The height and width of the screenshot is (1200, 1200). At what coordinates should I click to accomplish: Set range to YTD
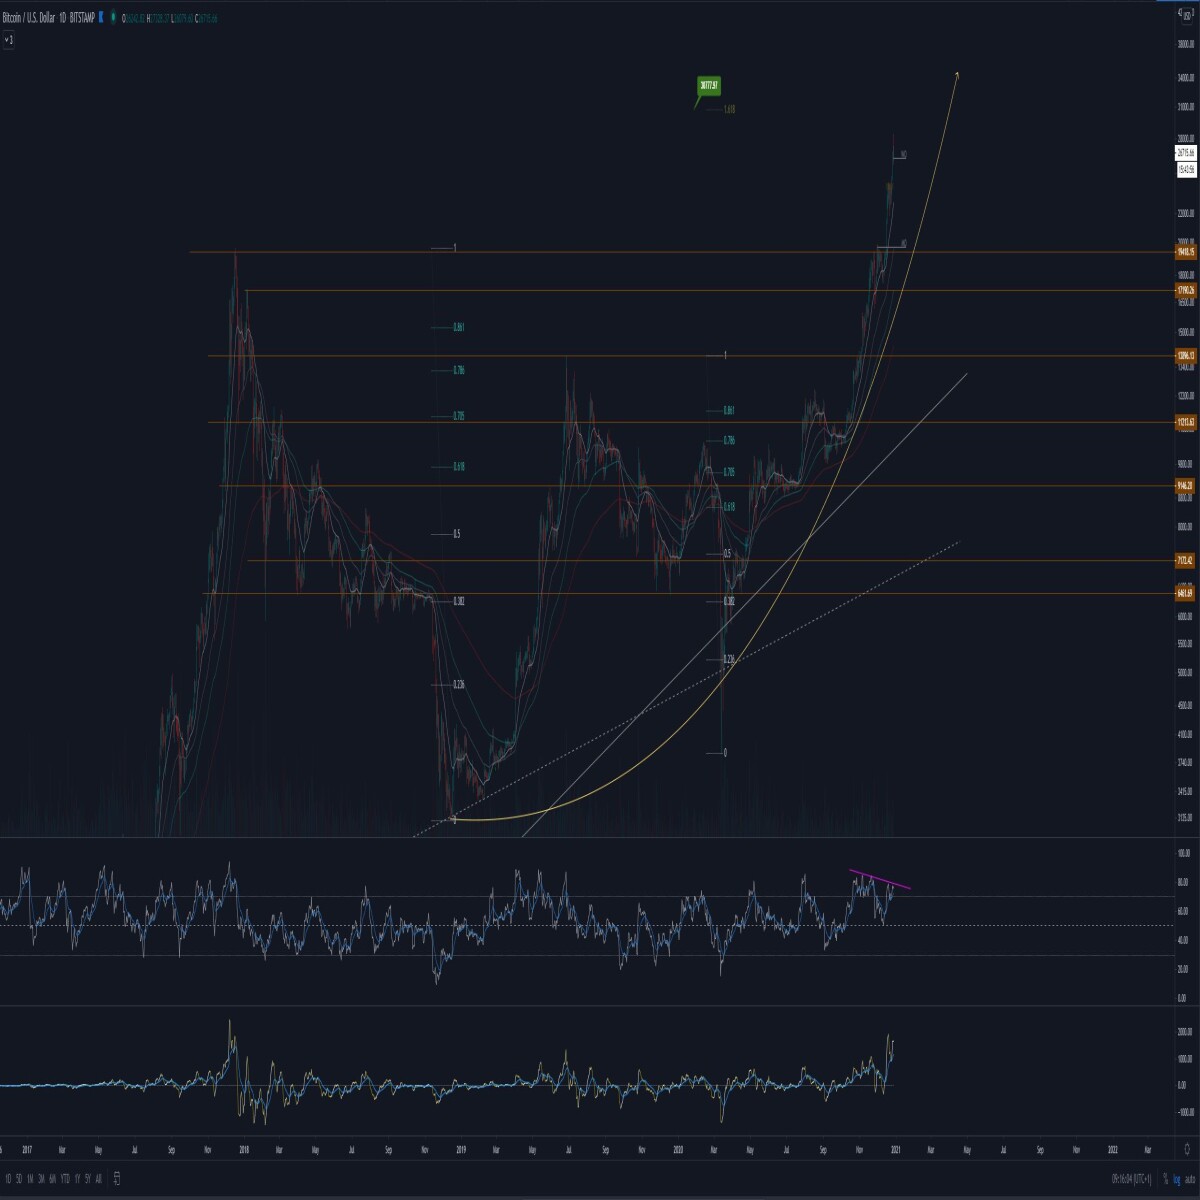click(65, 1180)
